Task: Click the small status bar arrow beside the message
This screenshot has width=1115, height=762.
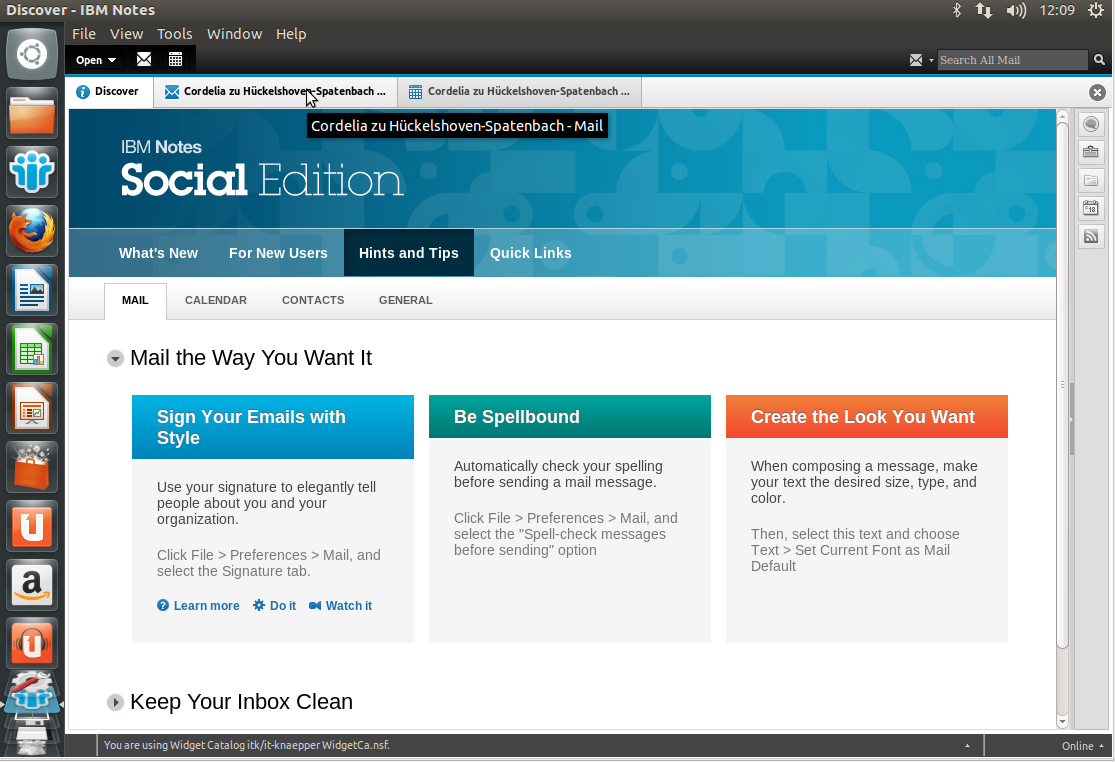Action: click(967, 746)
